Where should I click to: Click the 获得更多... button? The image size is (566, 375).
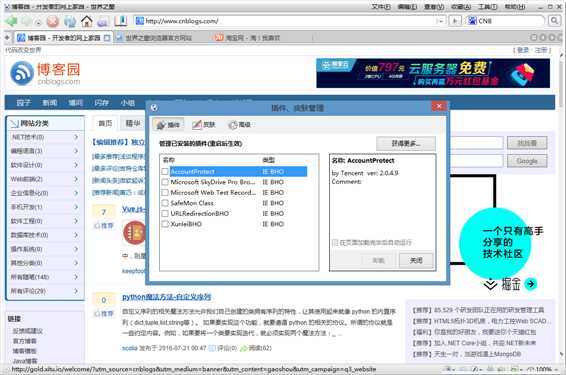click(406, 144)
